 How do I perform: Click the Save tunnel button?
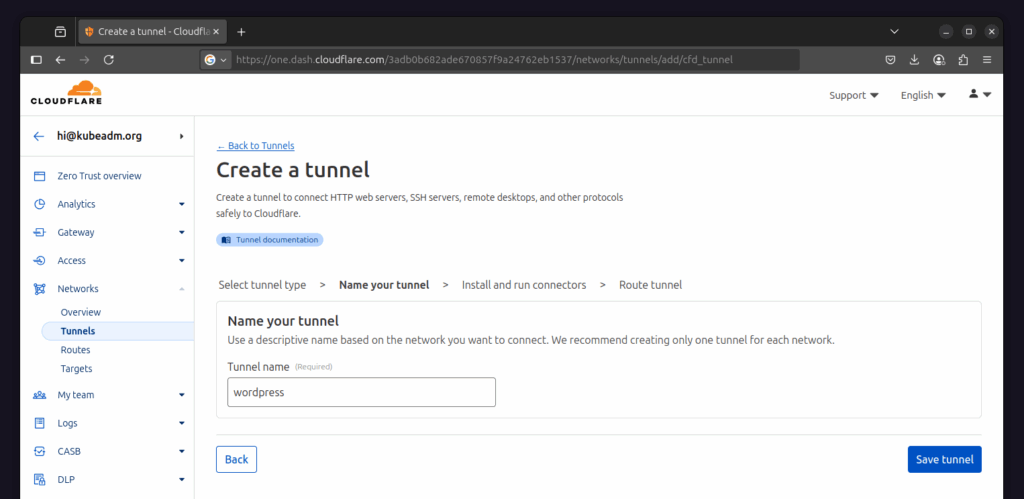click(x=944, y=459)
